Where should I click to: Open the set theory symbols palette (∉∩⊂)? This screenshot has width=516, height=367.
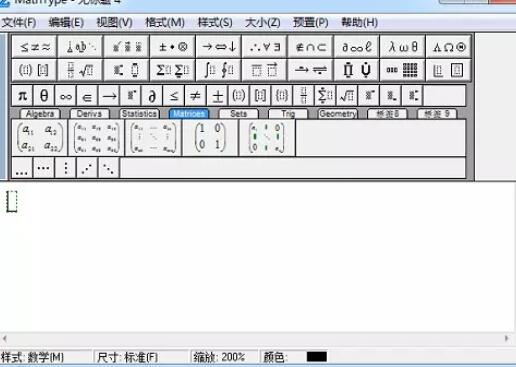[311, 47]
